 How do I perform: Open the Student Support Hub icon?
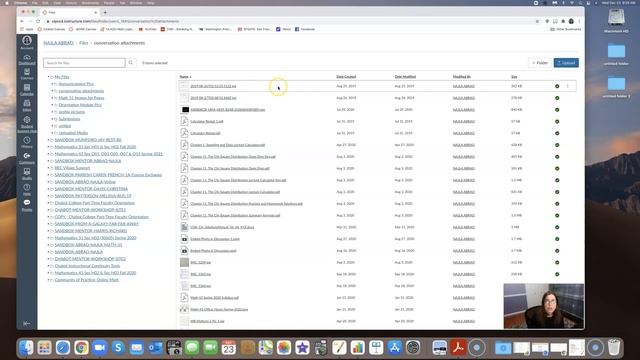[27, 124]
